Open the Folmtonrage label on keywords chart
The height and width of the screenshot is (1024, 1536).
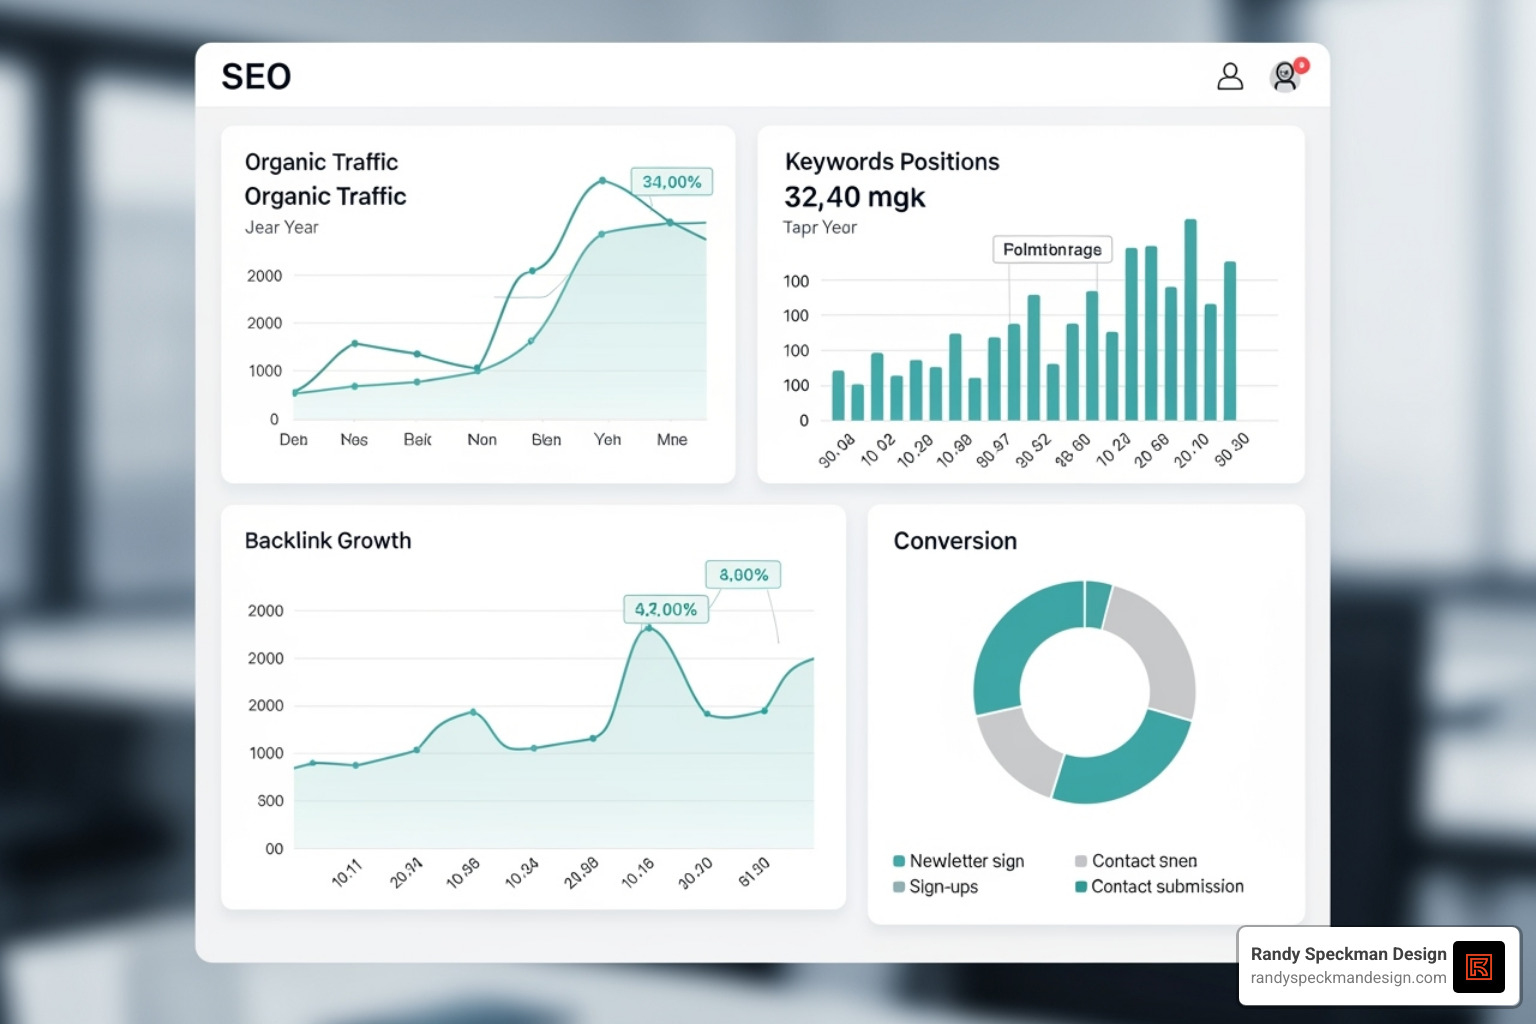[x=1052, y=249]
